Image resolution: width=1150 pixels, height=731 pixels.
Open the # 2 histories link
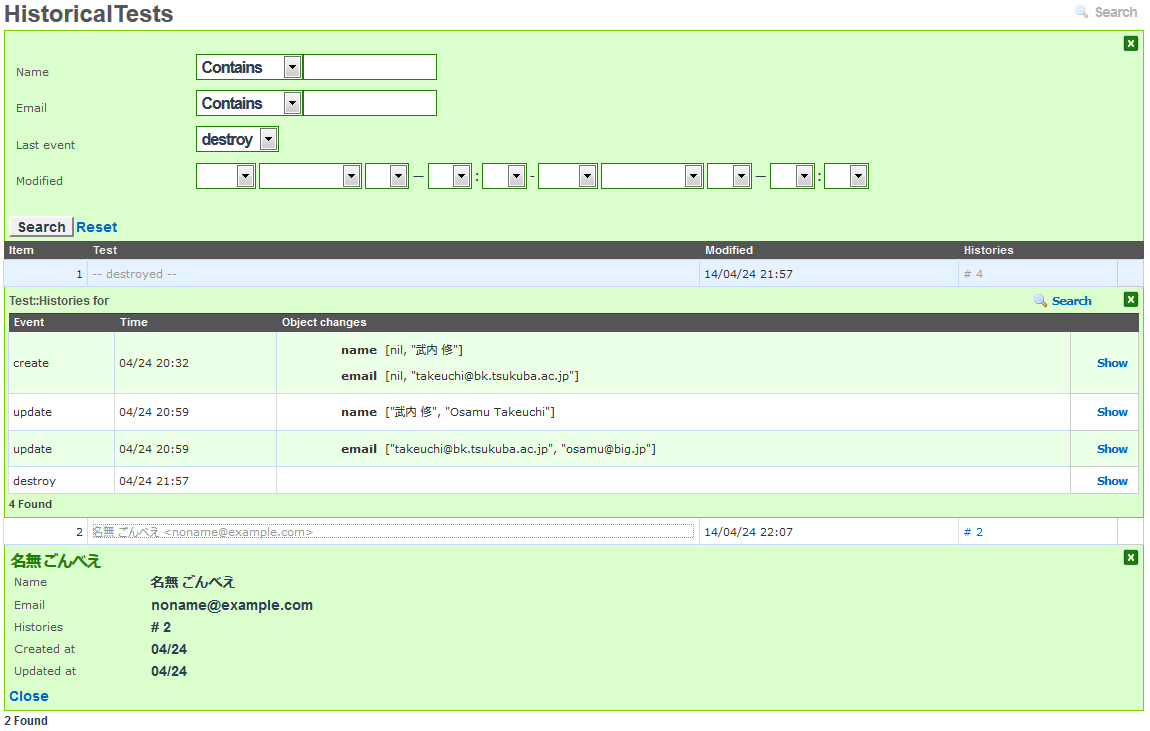[x=973, y=532]
